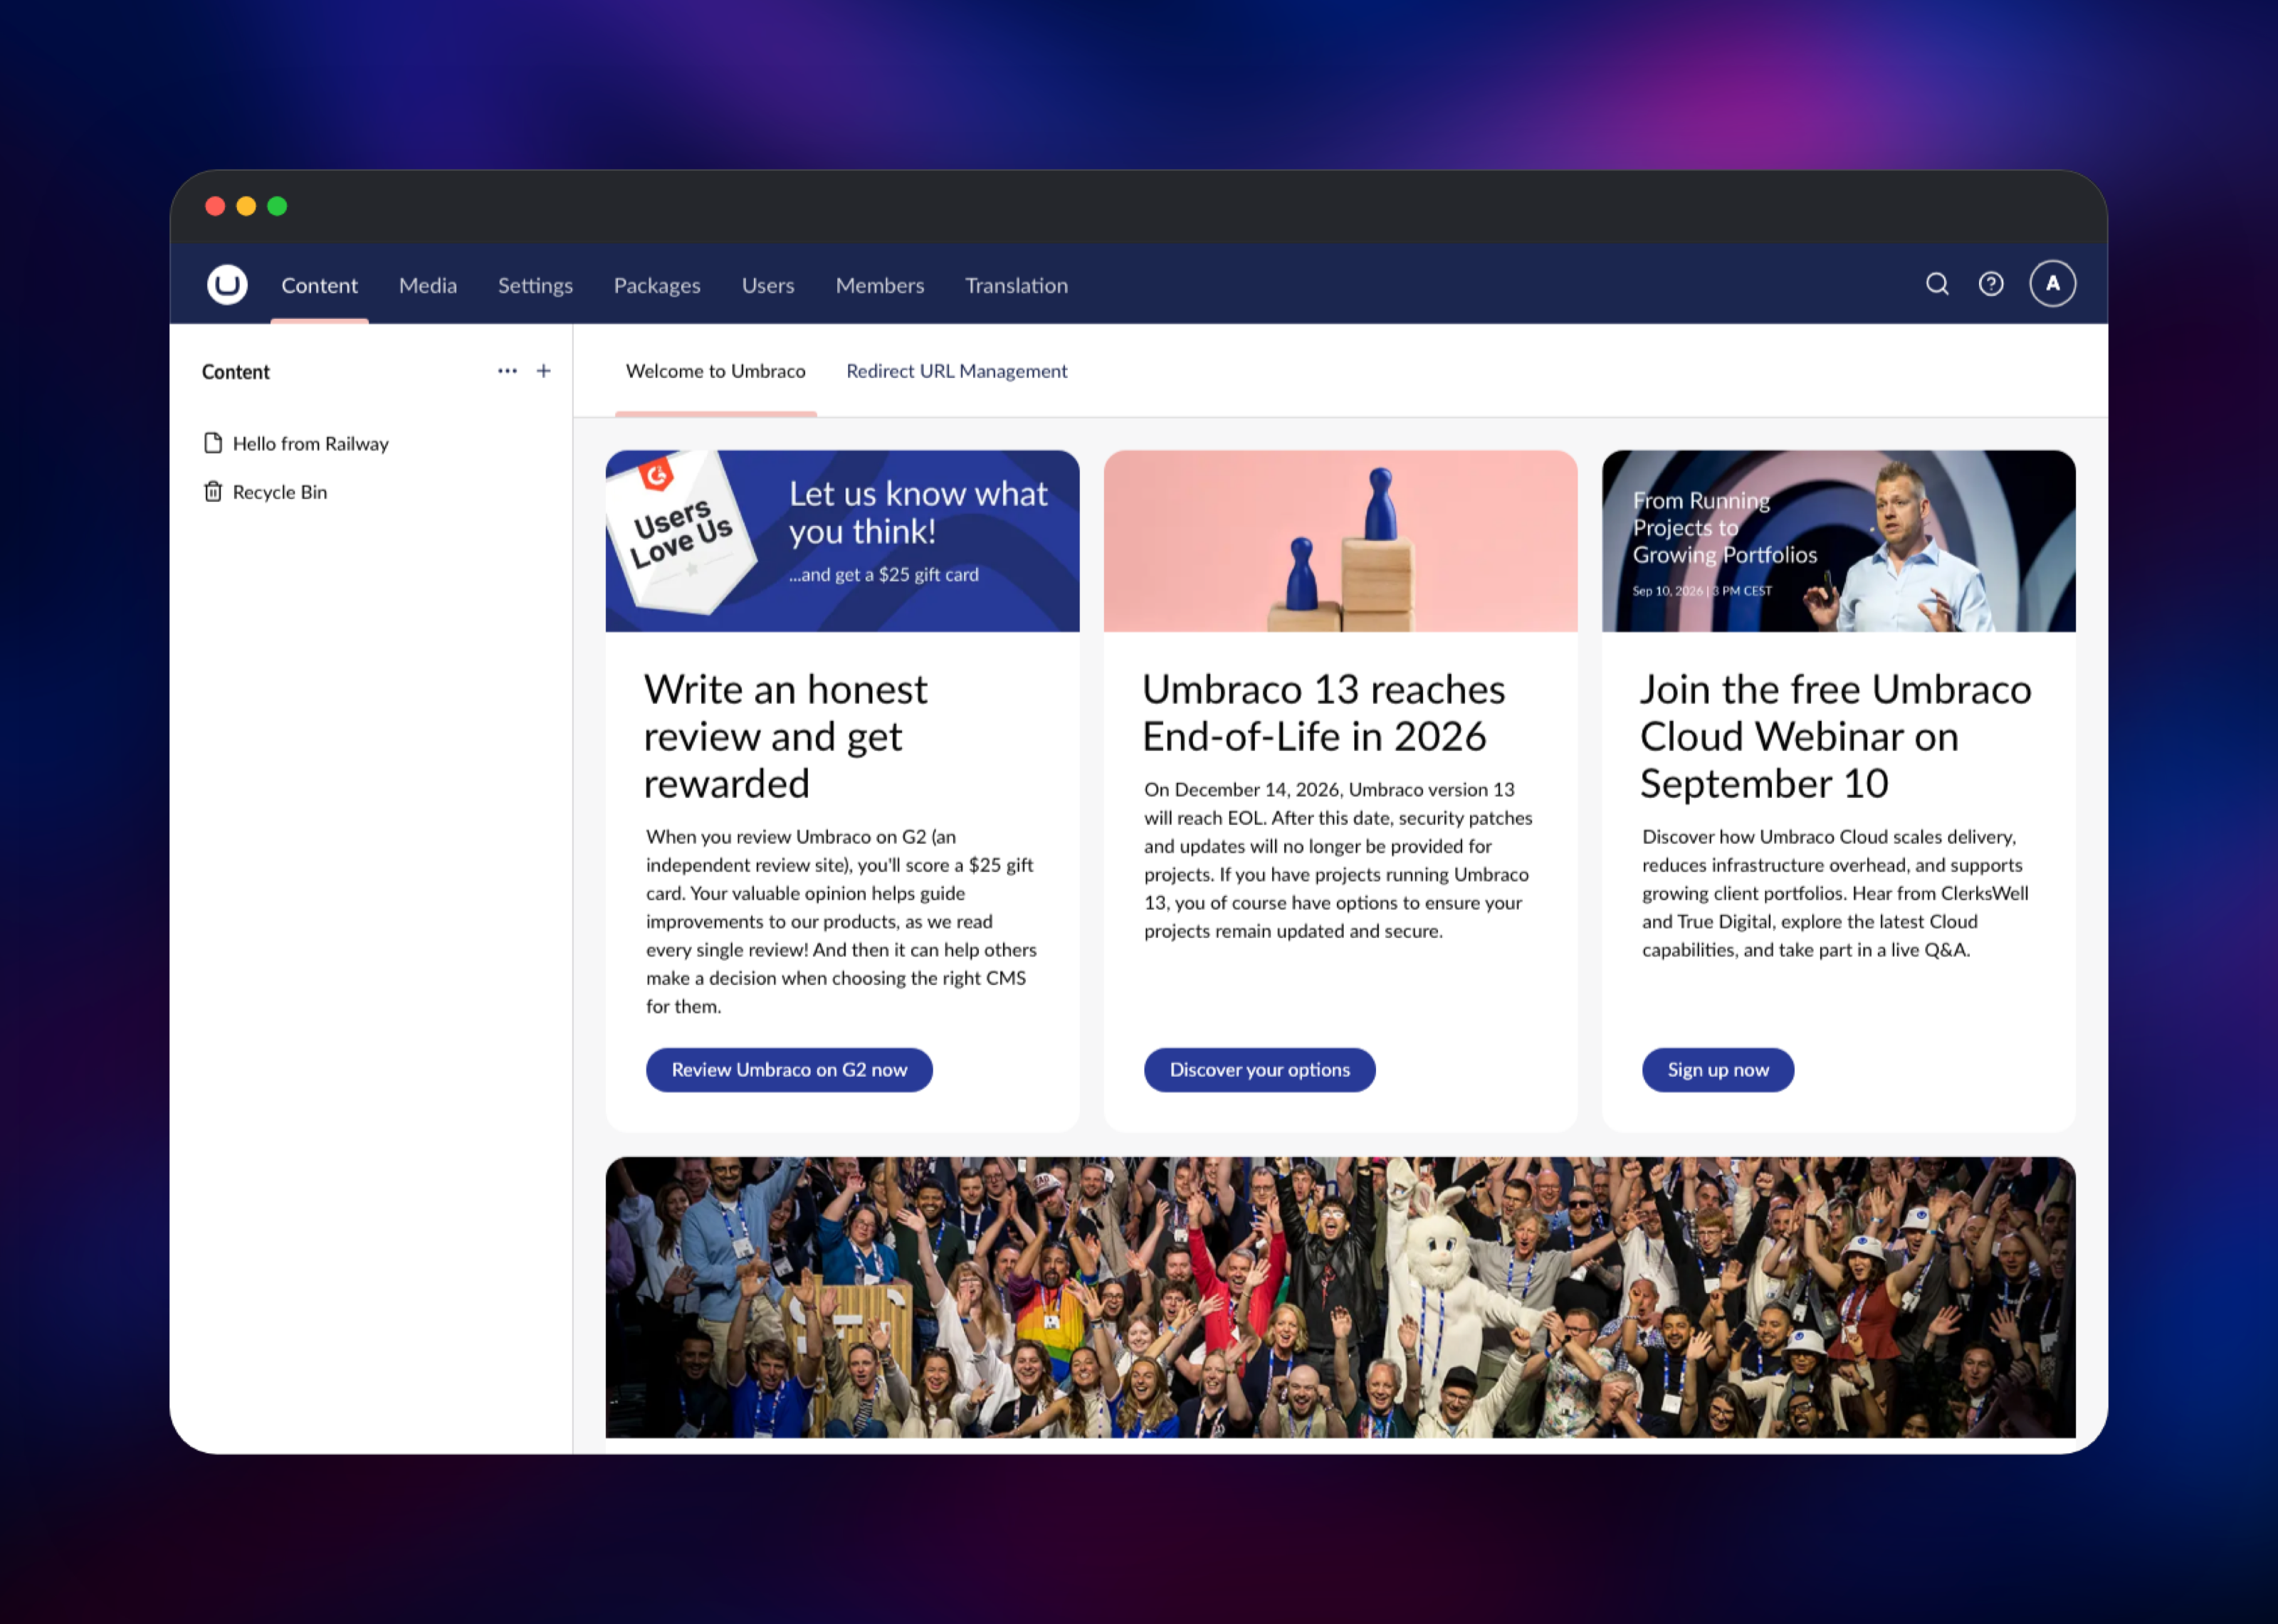
Task: Click the red close window dot
Action: 215,206
